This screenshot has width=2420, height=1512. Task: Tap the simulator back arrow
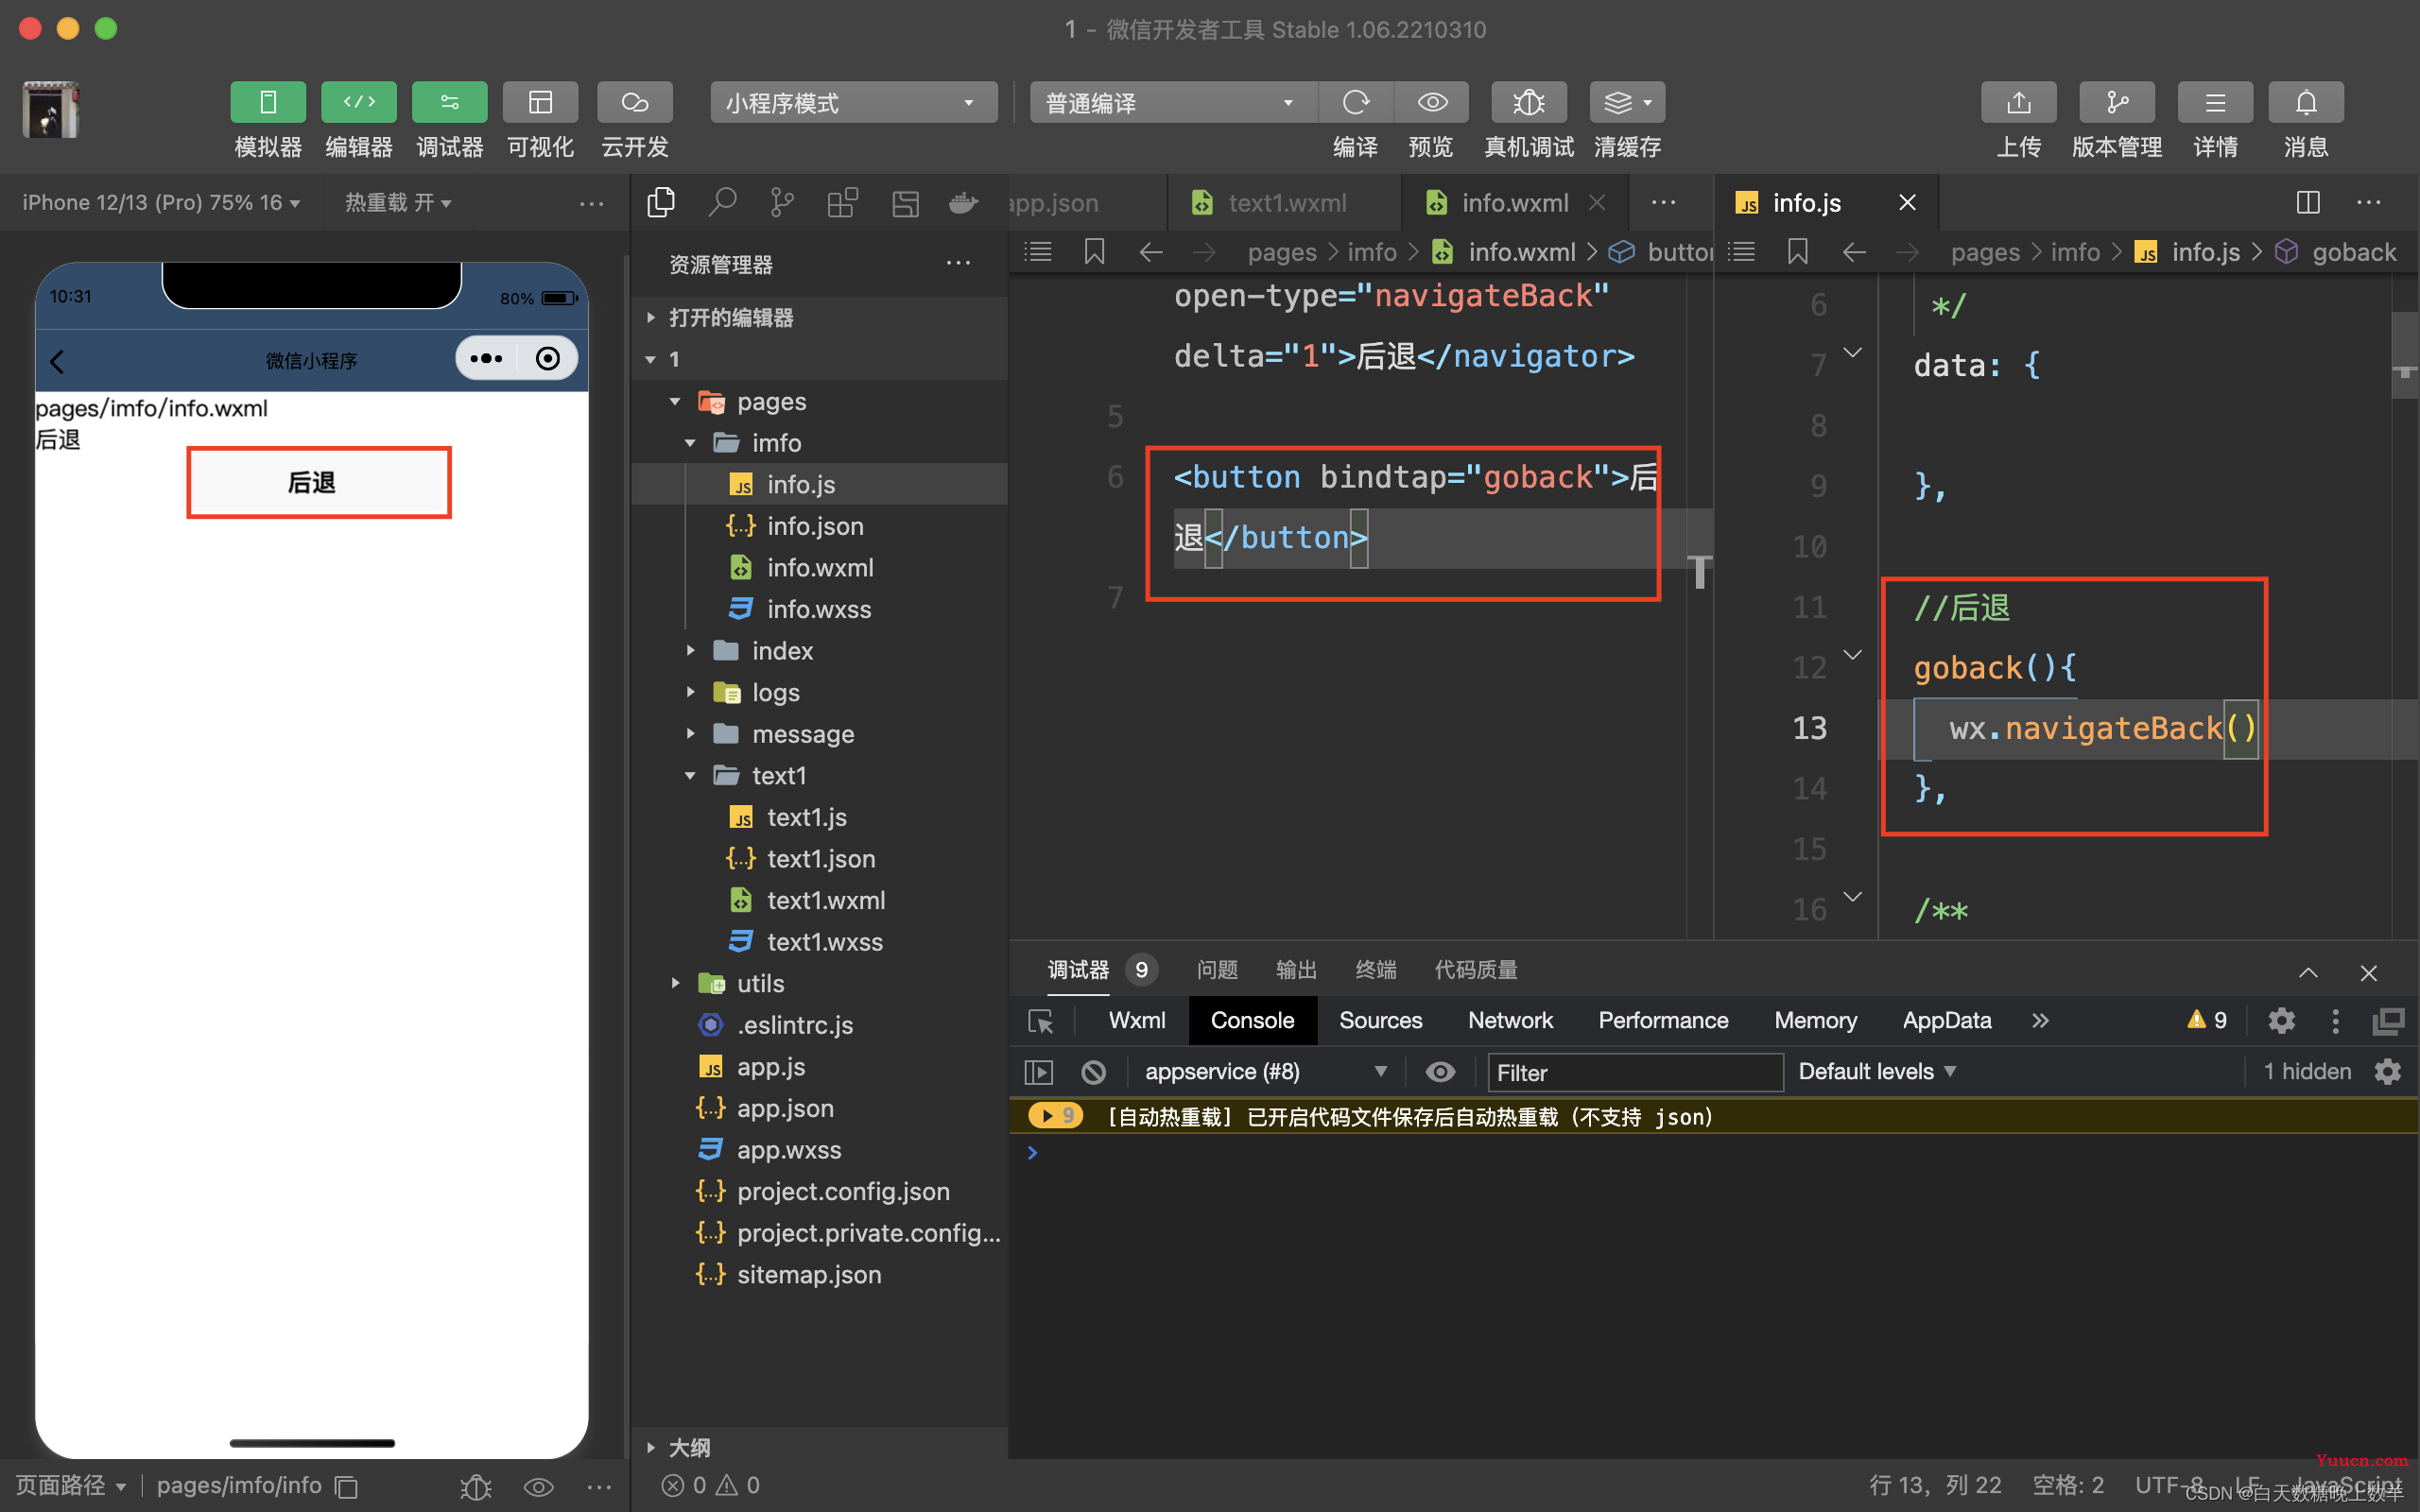click(x=58, y=361)
